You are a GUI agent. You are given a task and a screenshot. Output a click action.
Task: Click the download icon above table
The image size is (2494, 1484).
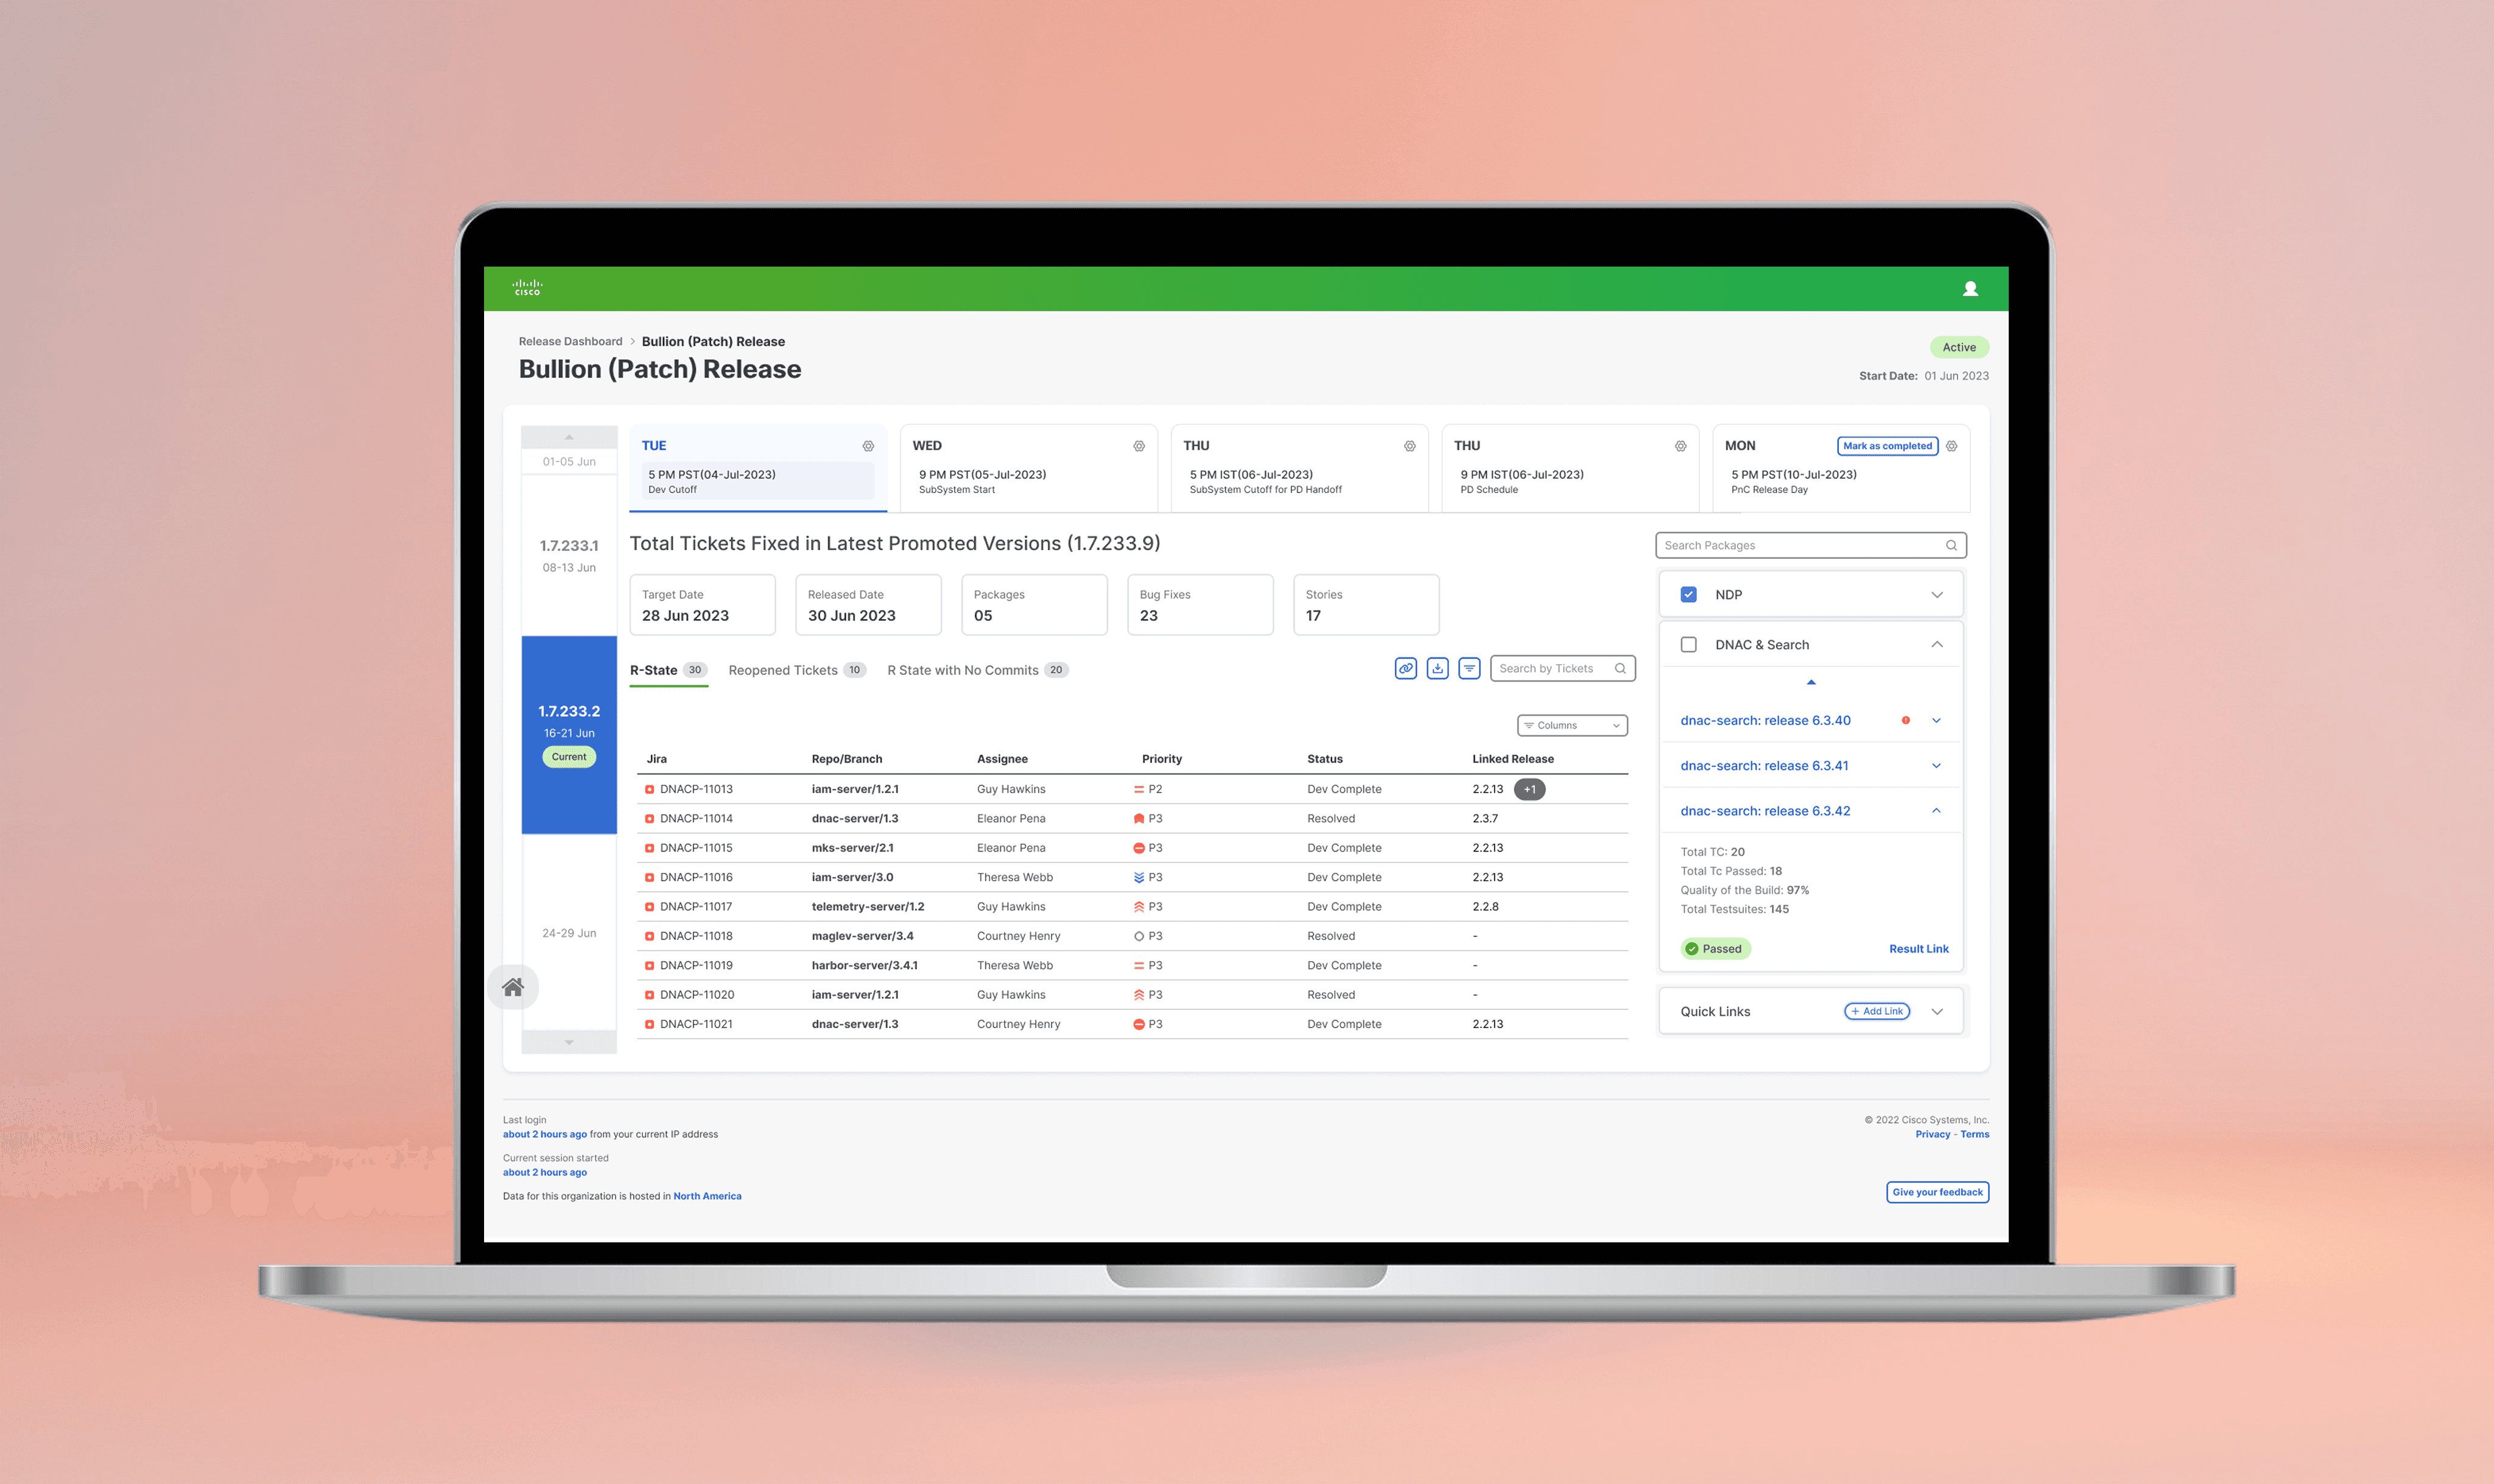(x=1438, y=669)
